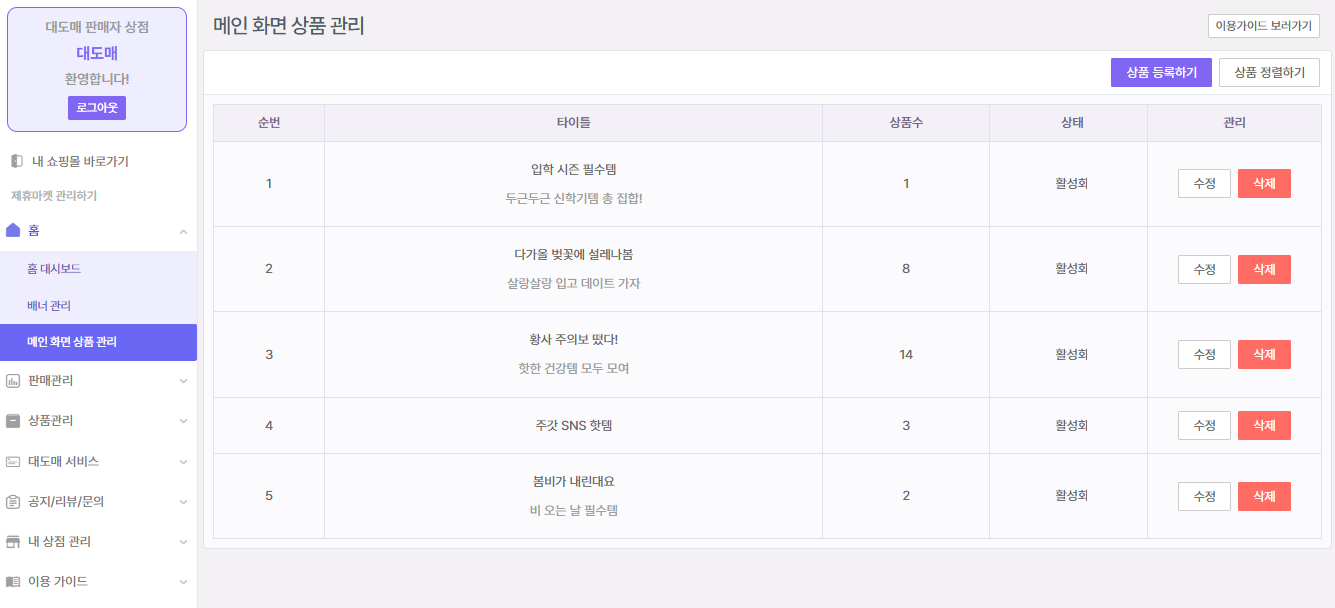Open 홈 대시보드 submenu item

click(x=54, y=269)
